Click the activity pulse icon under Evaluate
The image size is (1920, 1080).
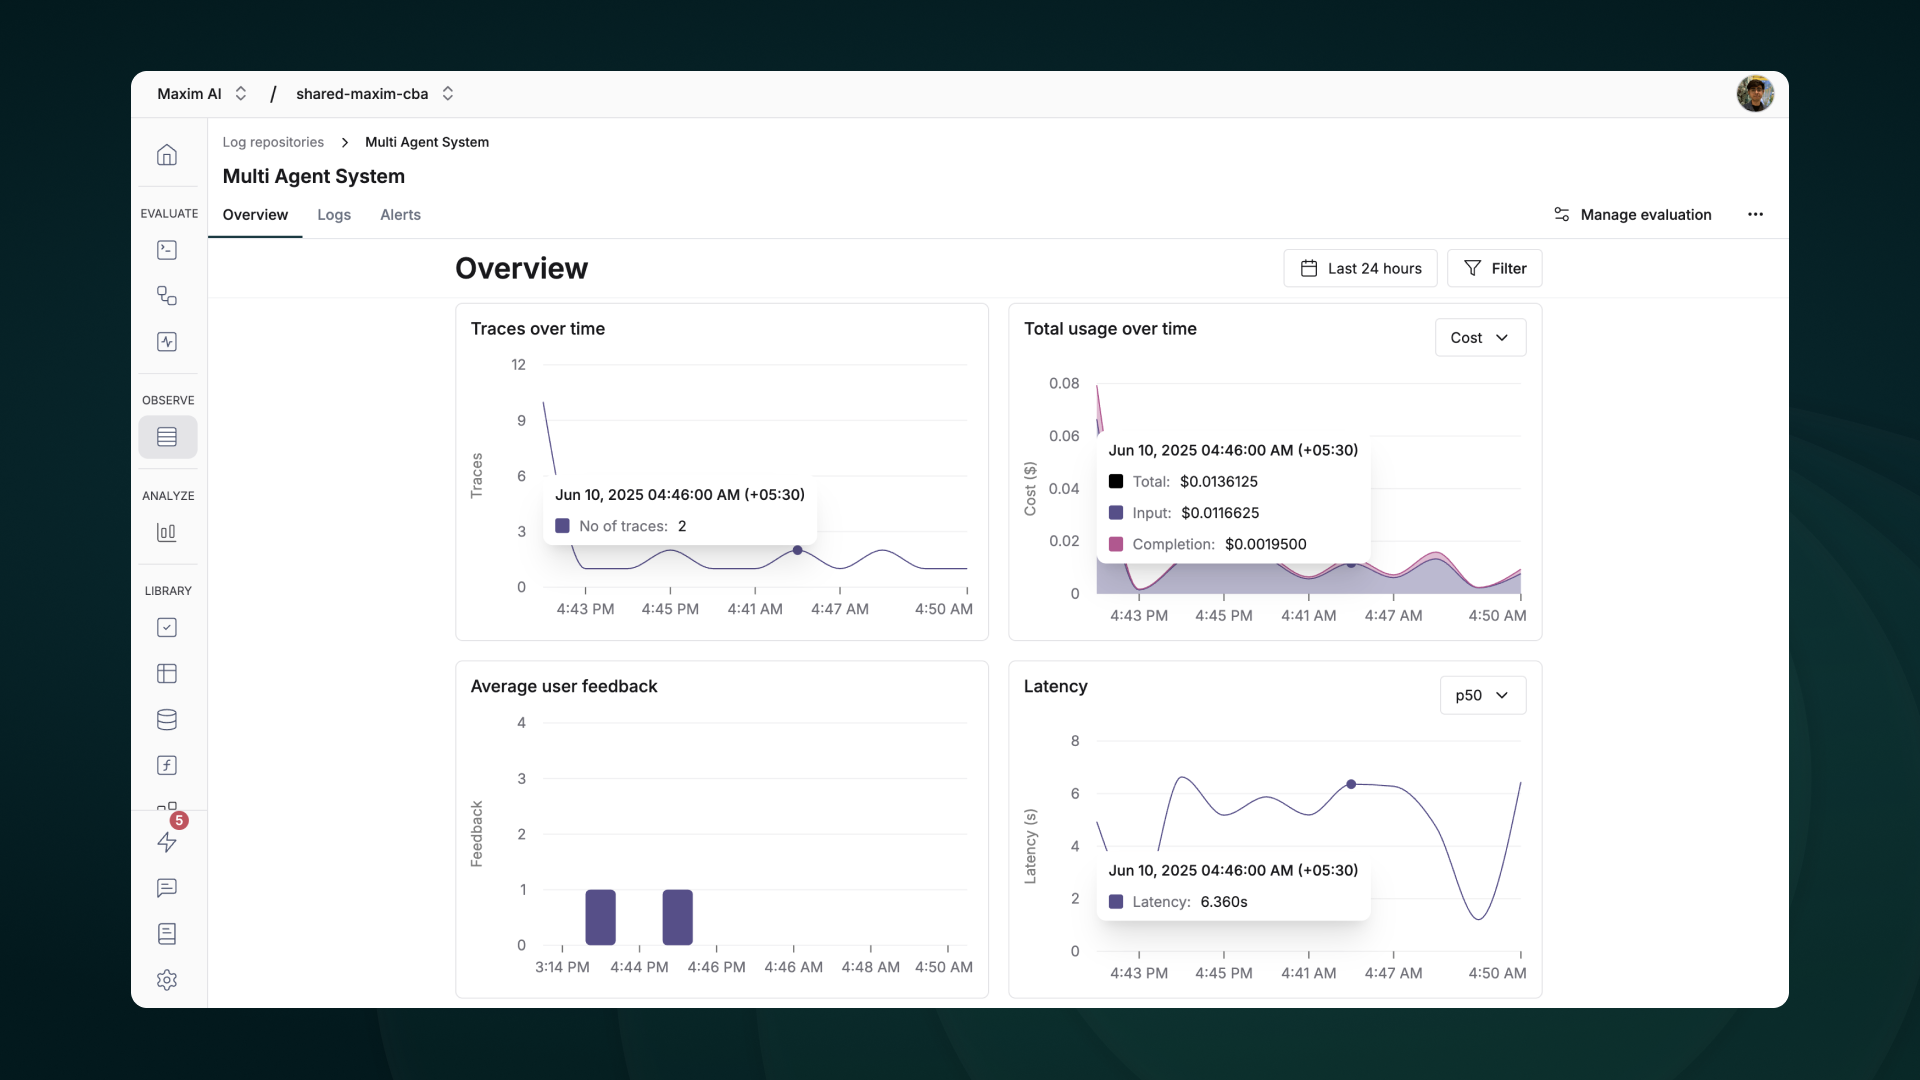[x=167, y=342]
